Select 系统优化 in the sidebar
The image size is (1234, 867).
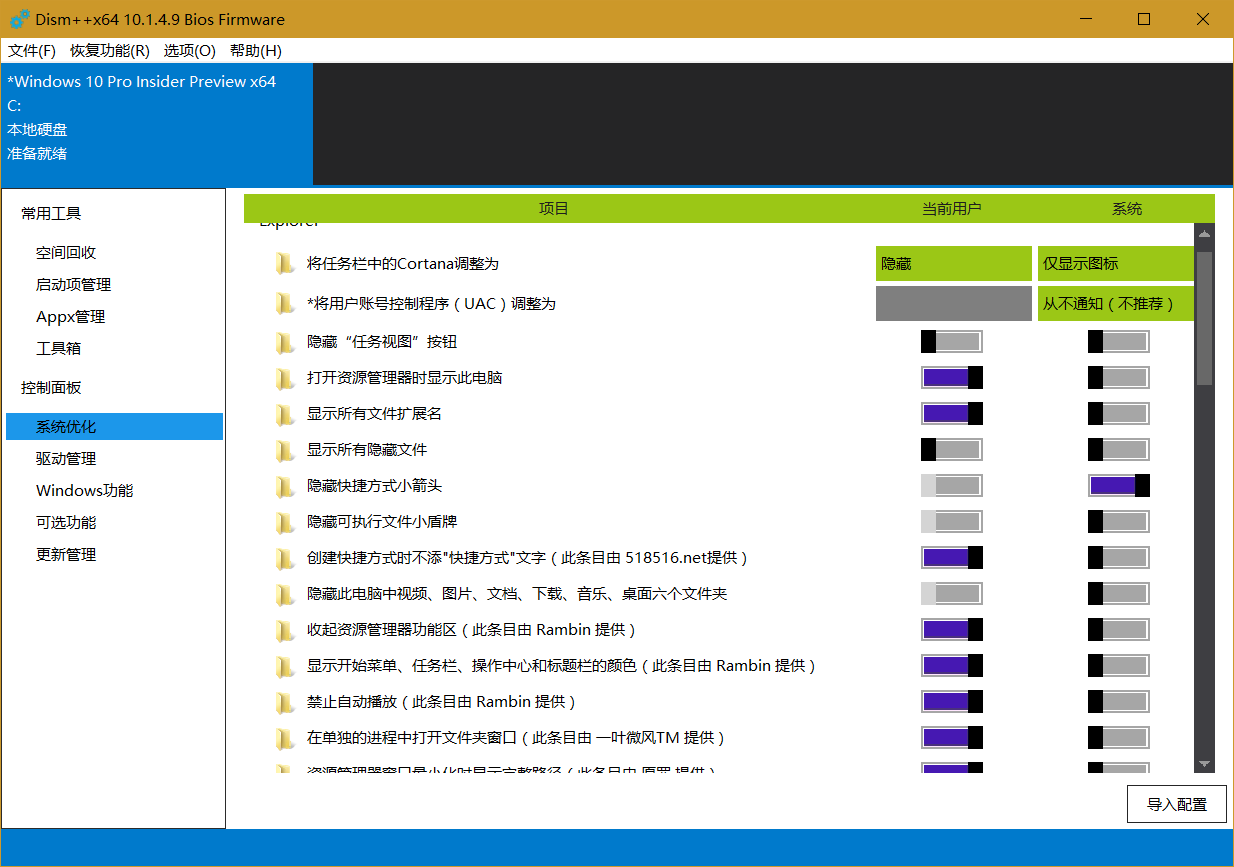pyautogui.click(x=114, y=427)
